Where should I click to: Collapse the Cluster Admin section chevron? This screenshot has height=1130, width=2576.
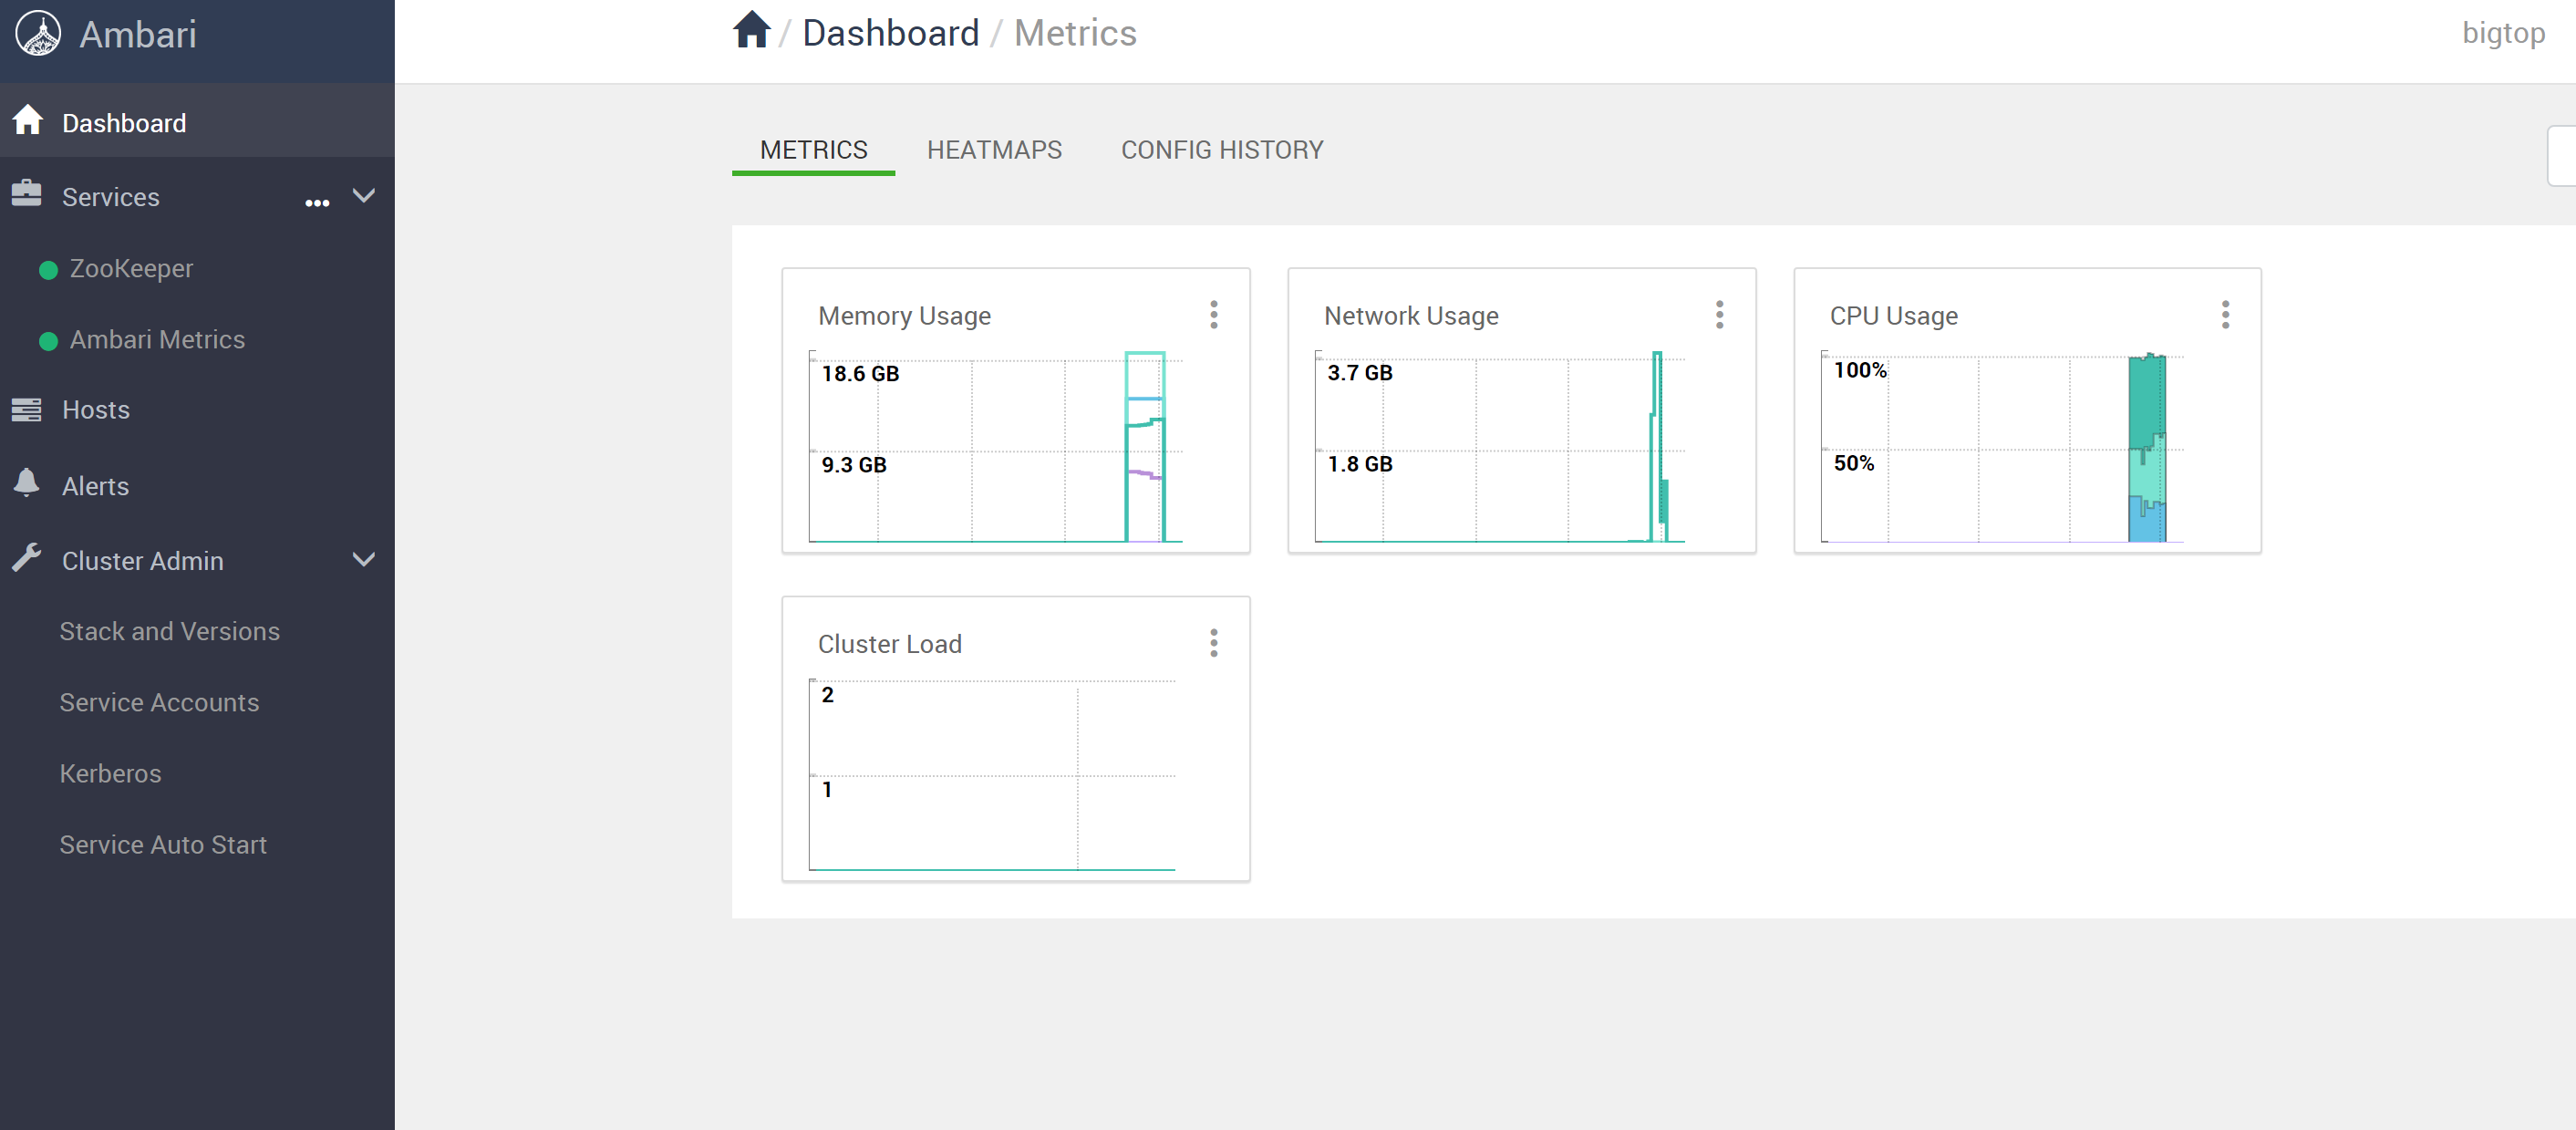click(364, 559)
